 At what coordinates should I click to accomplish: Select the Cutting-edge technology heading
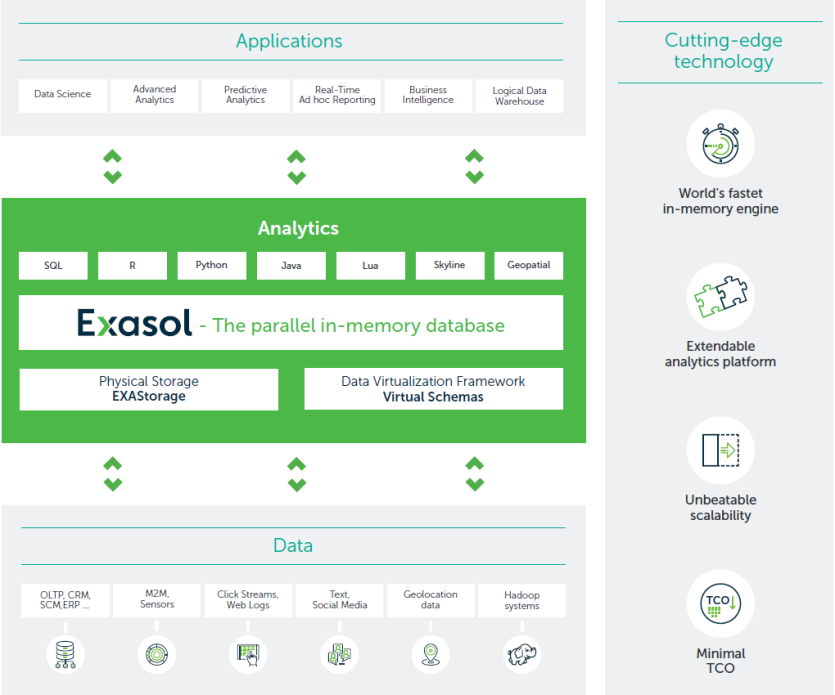click(723, 51)
